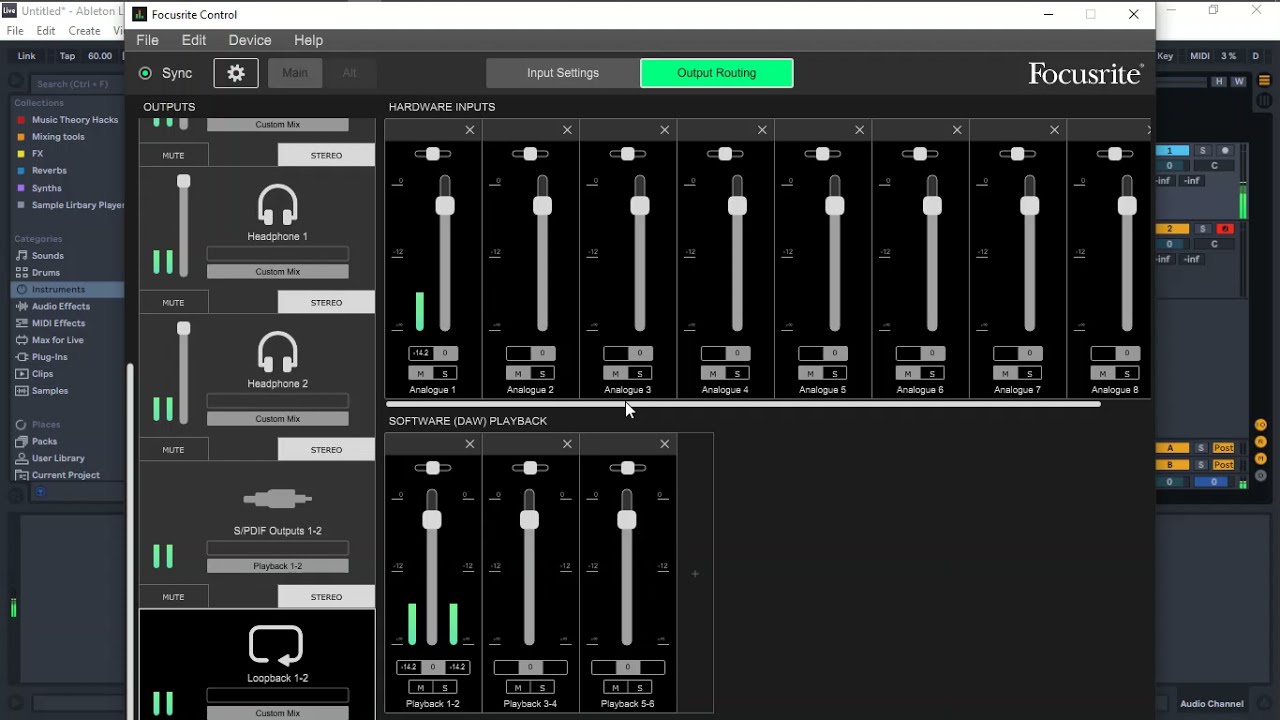Click the Sync status indicator

(145, 73)
